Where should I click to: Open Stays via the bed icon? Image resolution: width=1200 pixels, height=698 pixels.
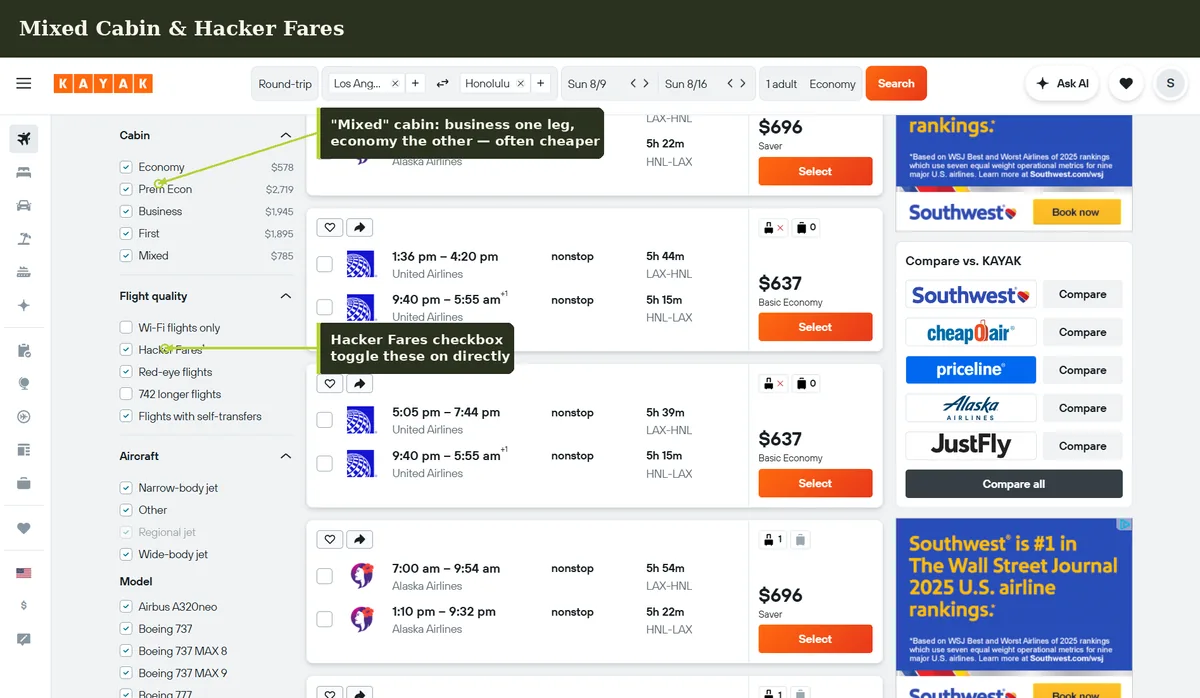click(24, 172)
